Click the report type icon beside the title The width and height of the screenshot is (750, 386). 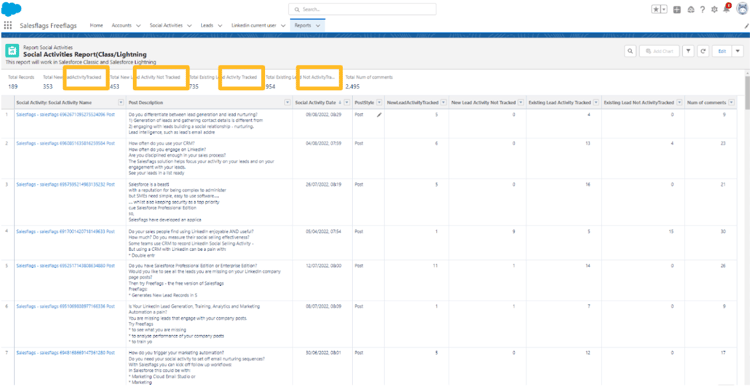[12, 51]
